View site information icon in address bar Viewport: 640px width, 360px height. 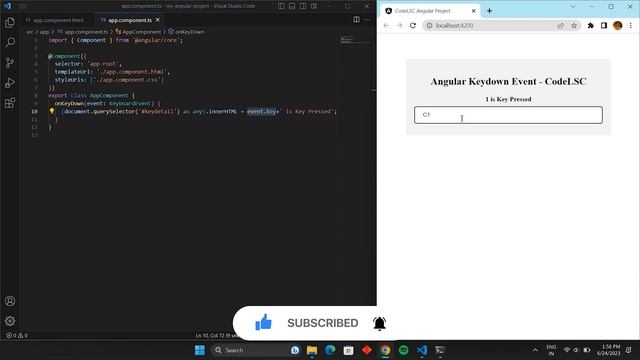(x=429, y=25)
